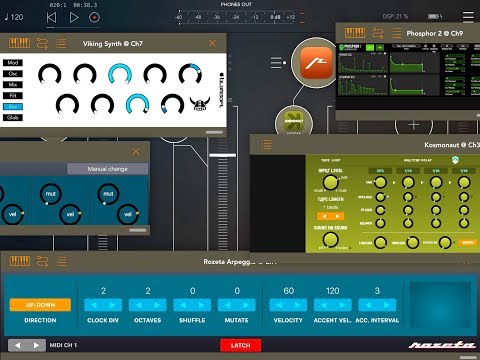Click the middle 'vel' knob
Viewport: 480px width, 360px height.
[70, 214]
